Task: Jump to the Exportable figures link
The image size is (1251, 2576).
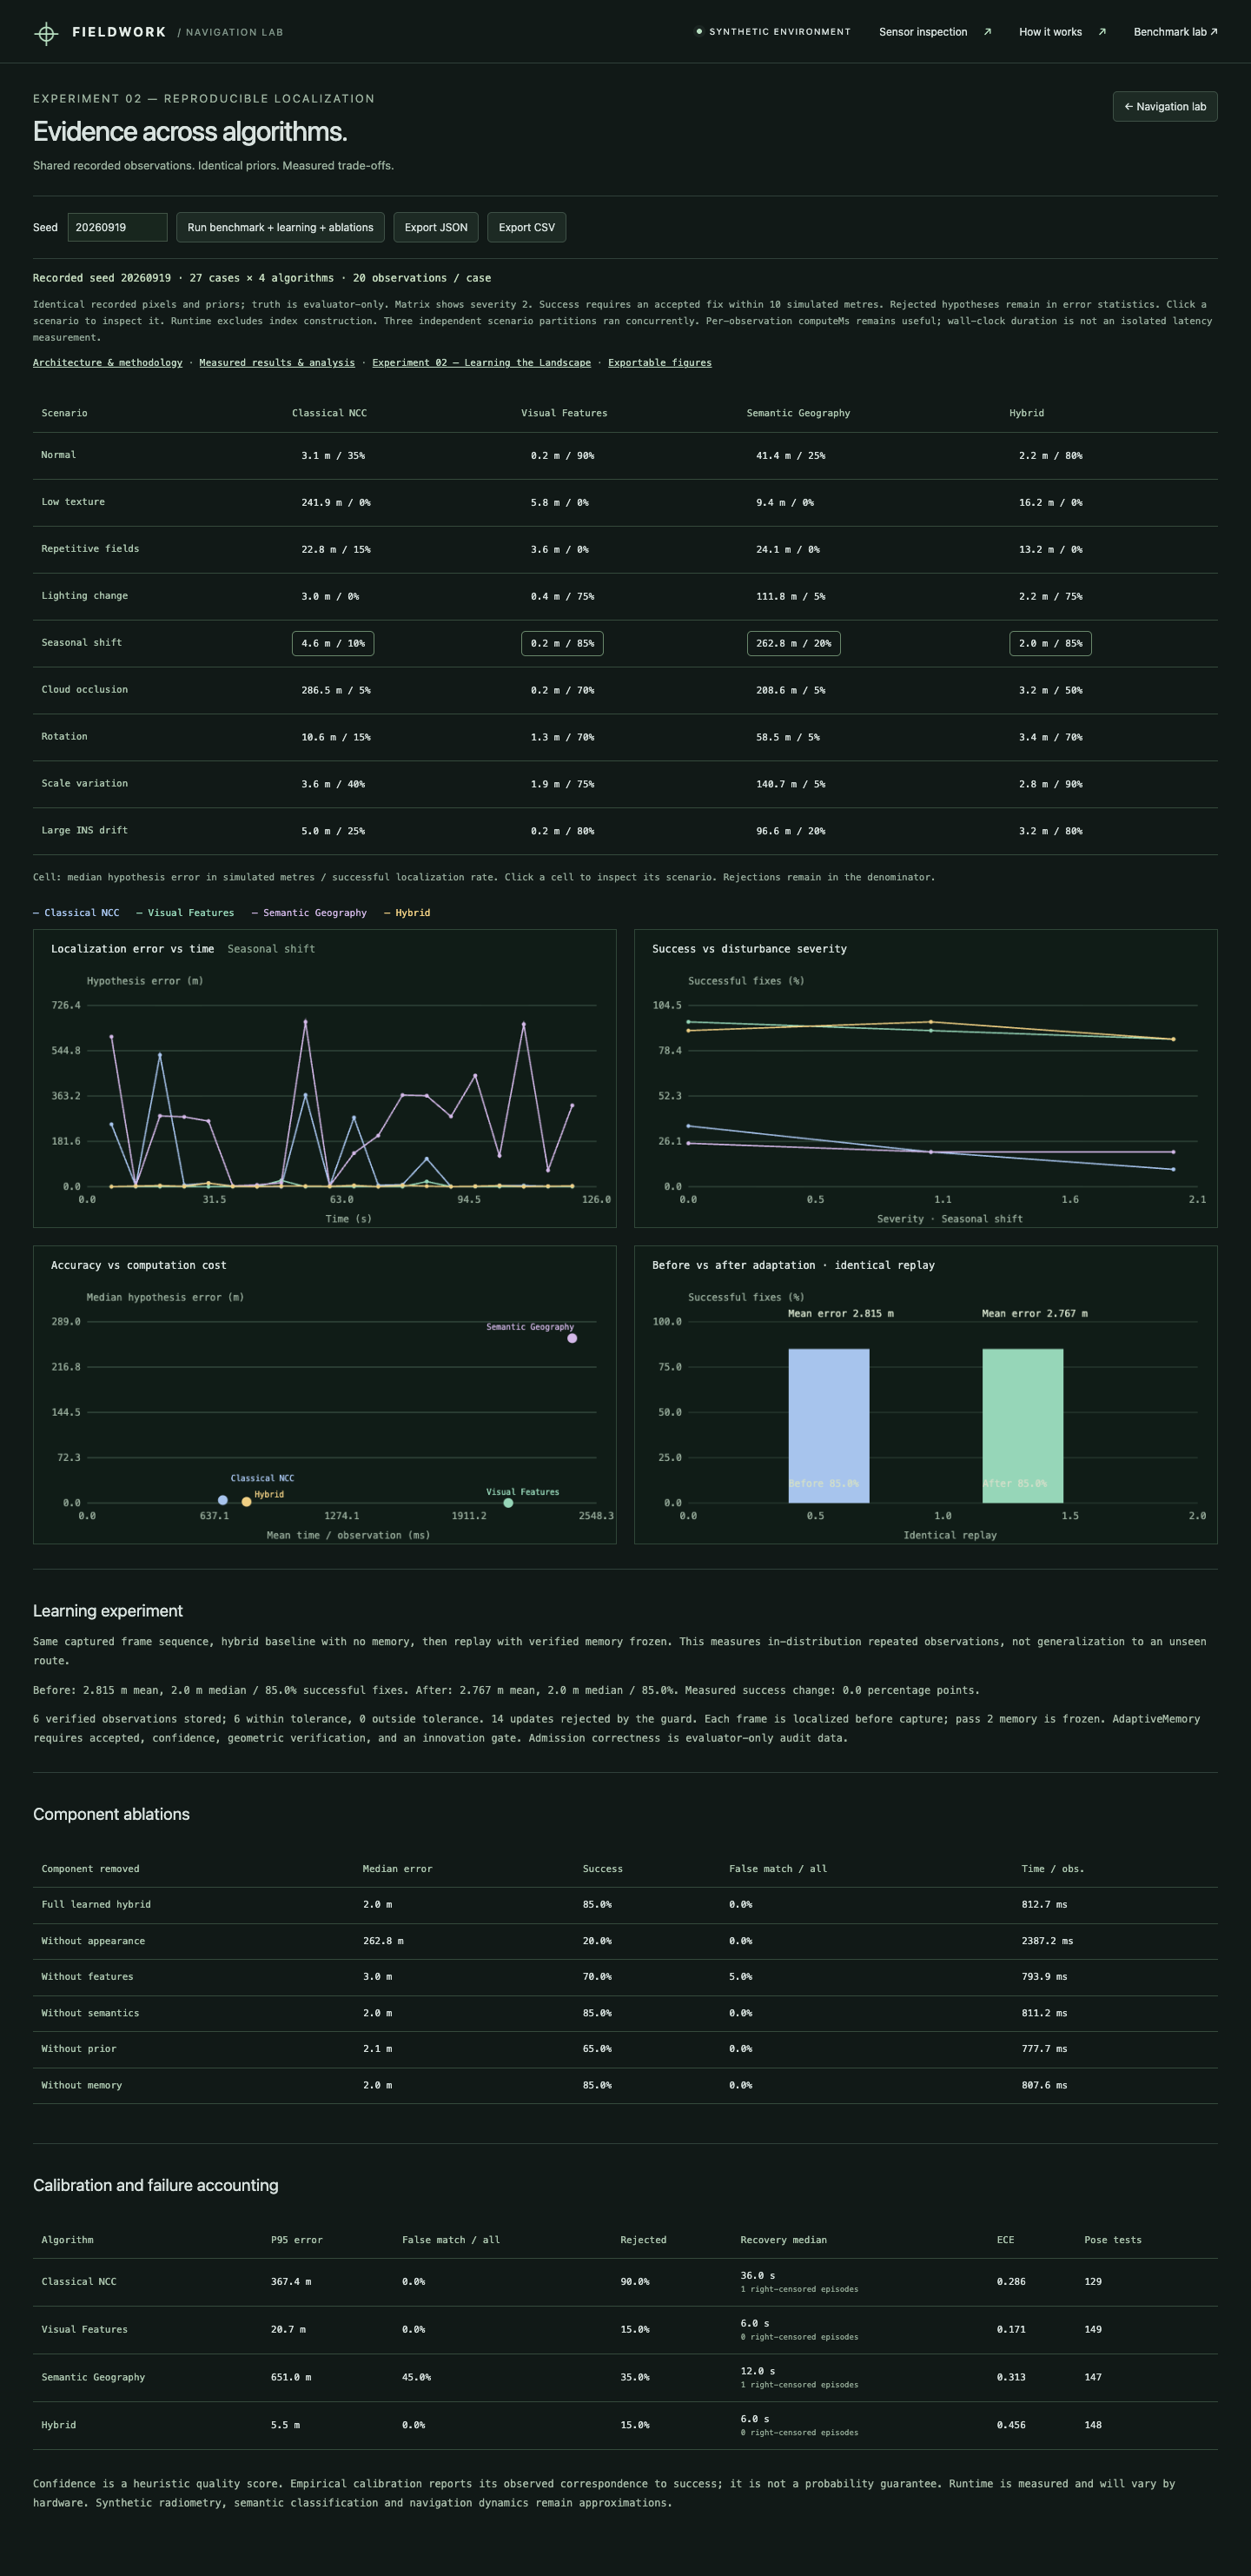Action: 660,363
